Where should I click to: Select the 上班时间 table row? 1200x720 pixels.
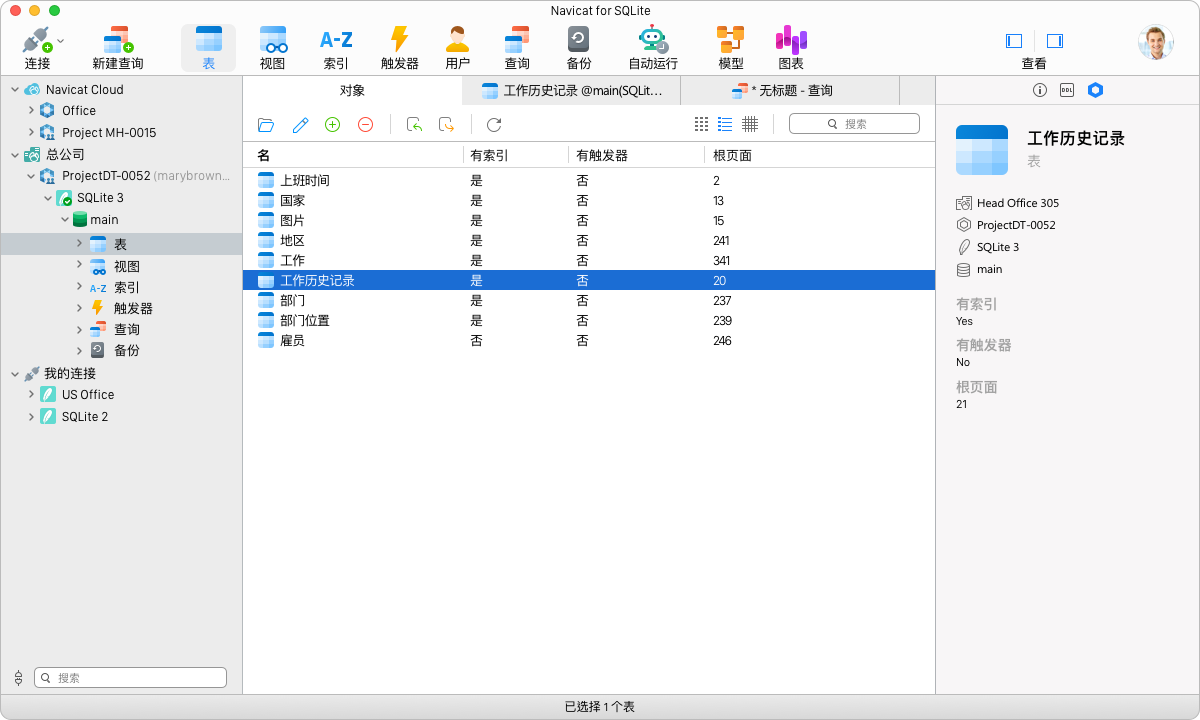[x=589, y=180]
